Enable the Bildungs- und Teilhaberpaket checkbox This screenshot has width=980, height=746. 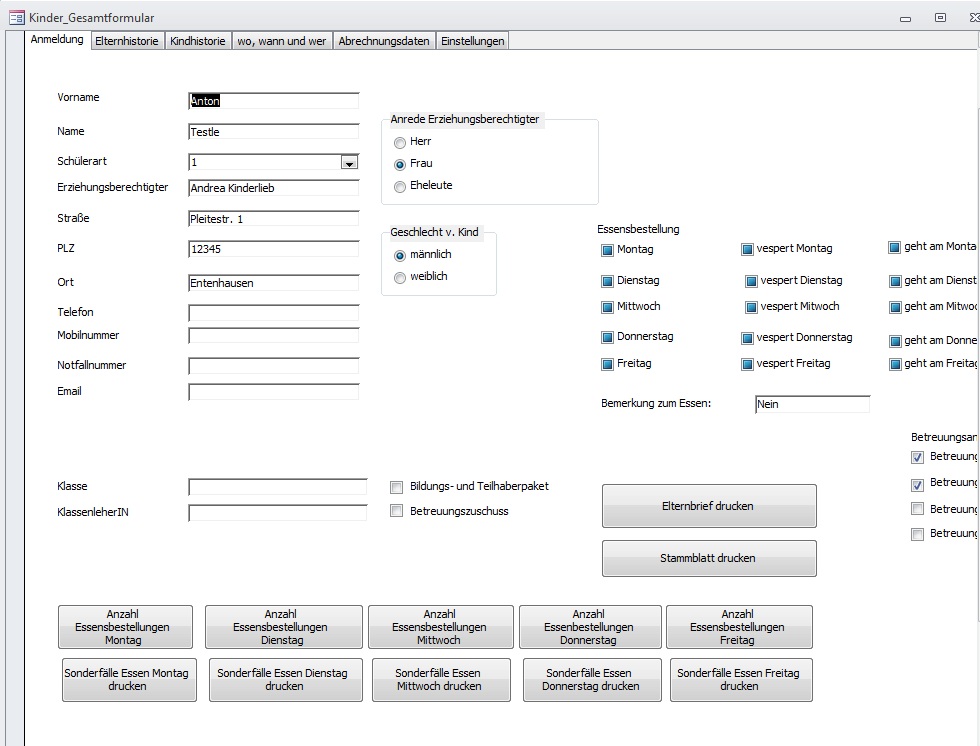(x=397, y=487)
